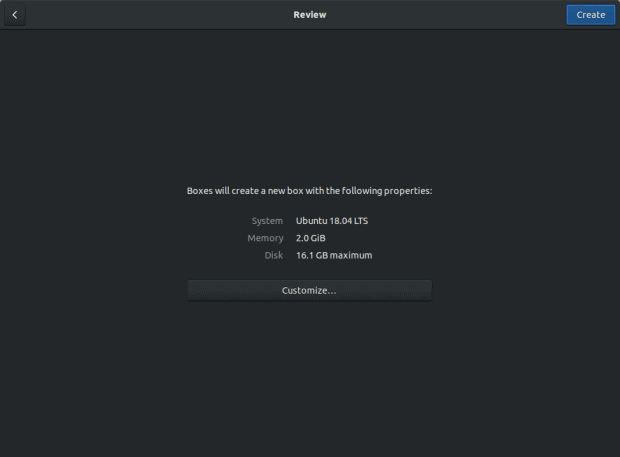The image size is (620, 457).
Task: Click the System label
Action: 267,220
